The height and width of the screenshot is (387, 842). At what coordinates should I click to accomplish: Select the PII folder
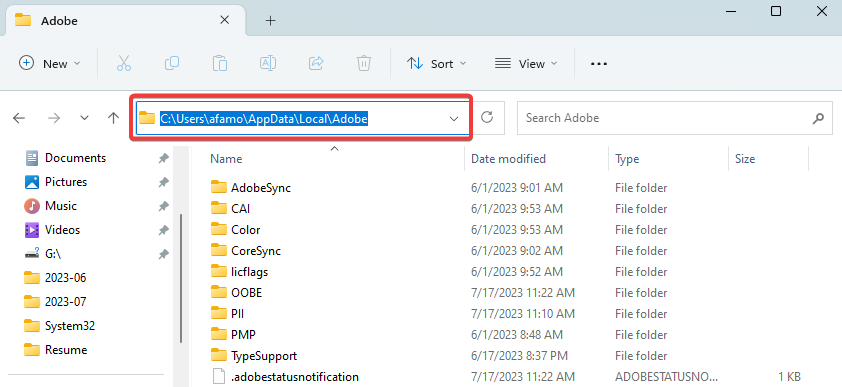click(237, 314)
